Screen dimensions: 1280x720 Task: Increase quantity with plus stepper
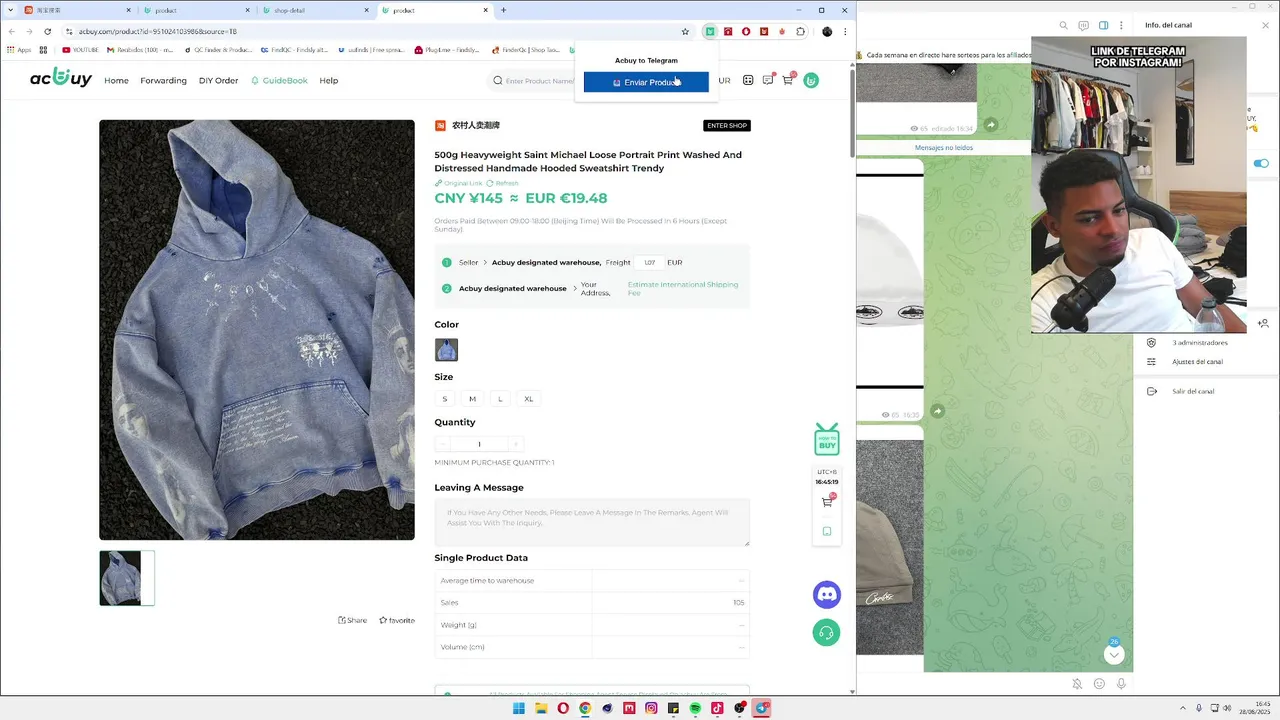pos(516,444)
